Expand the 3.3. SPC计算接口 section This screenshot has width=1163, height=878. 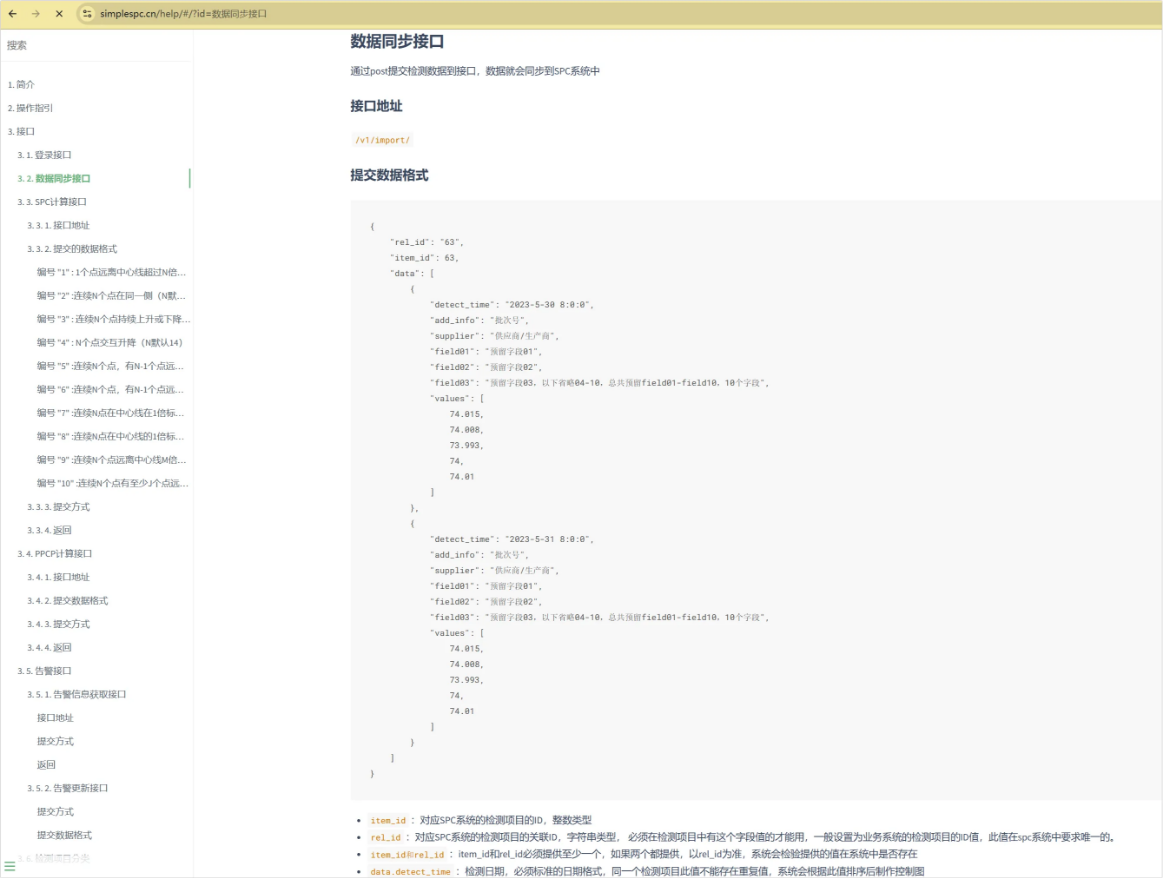(x=52, y=202)
